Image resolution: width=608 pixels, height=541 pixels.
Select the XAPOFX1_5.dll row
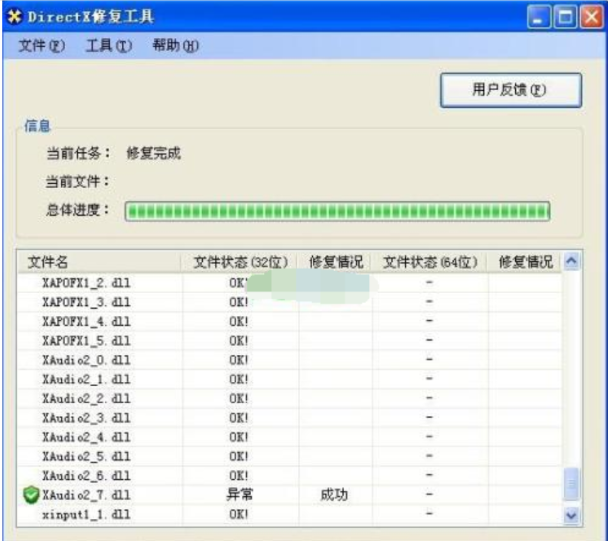(289, 341)
